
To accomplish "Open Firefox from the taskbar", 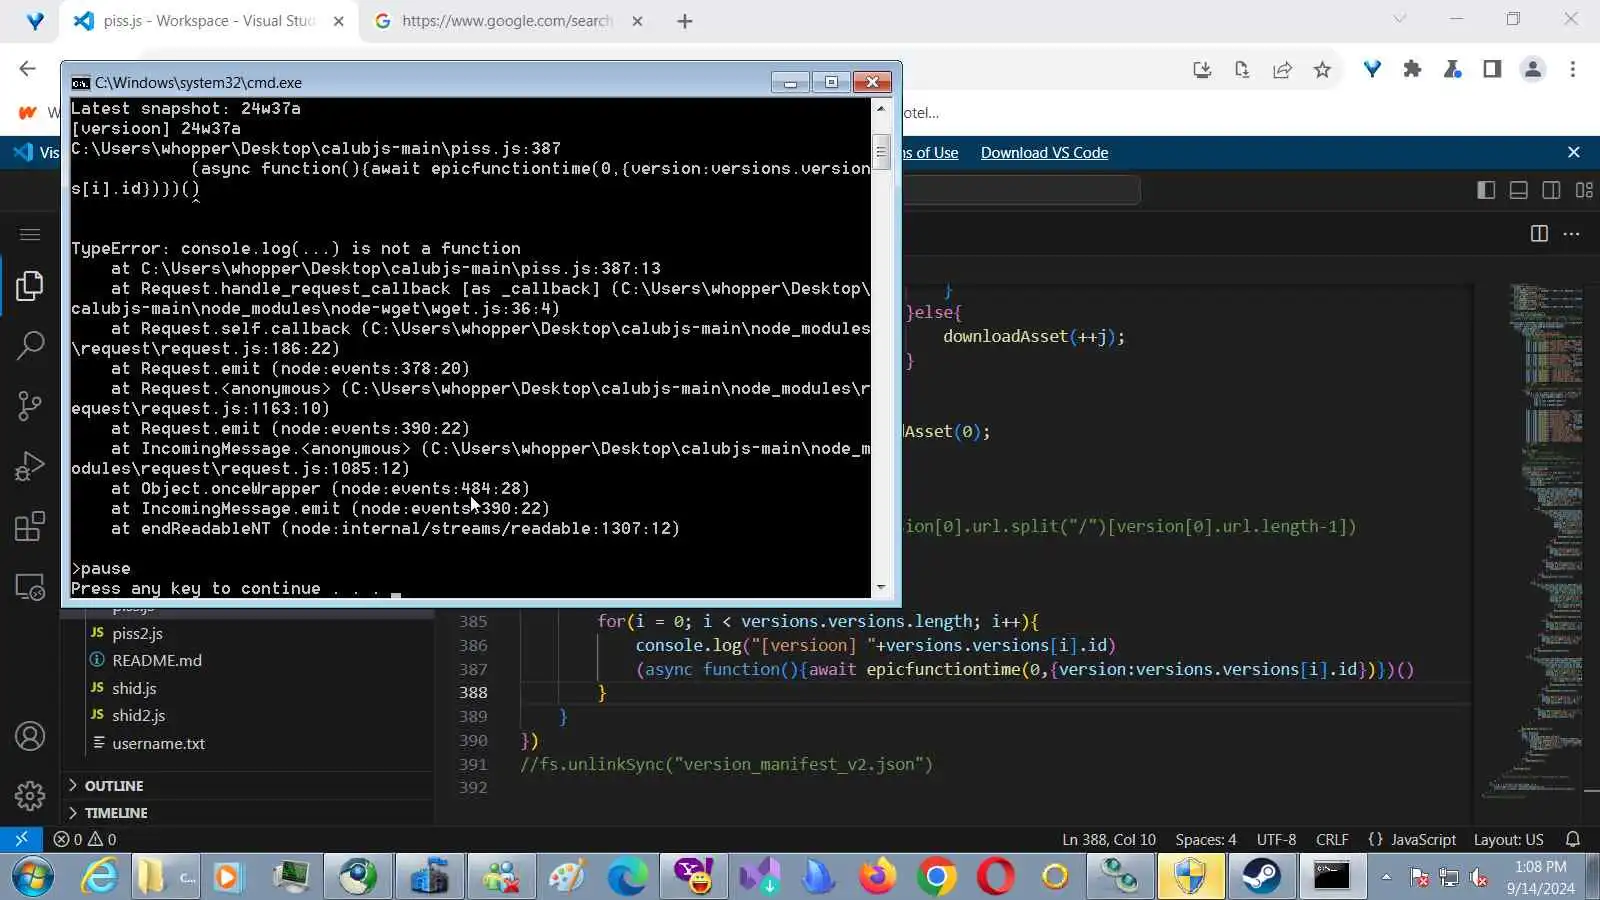I will click(877, 877).
